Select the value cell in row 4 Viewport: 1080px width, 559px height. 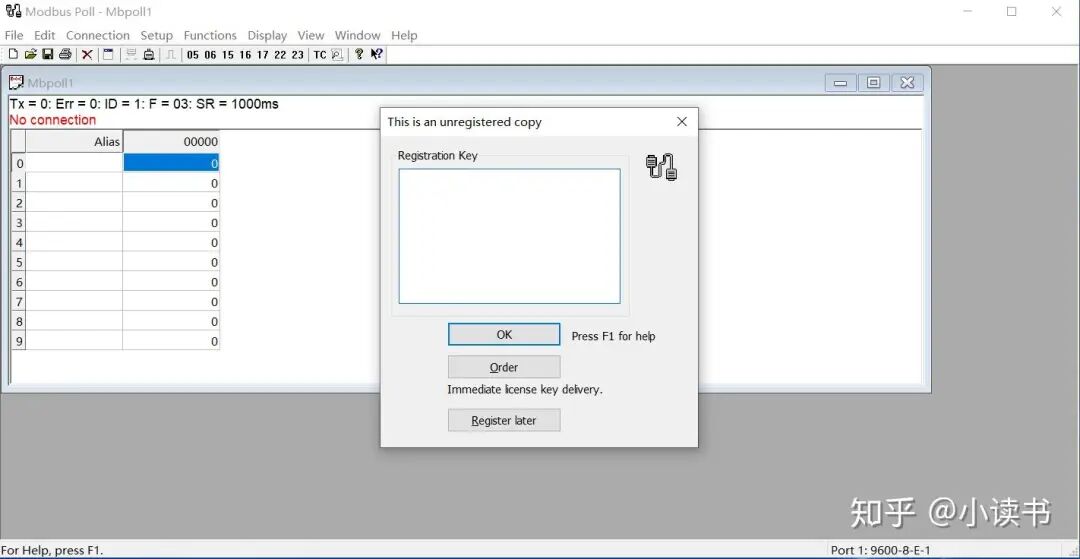[x=171, y=242]
